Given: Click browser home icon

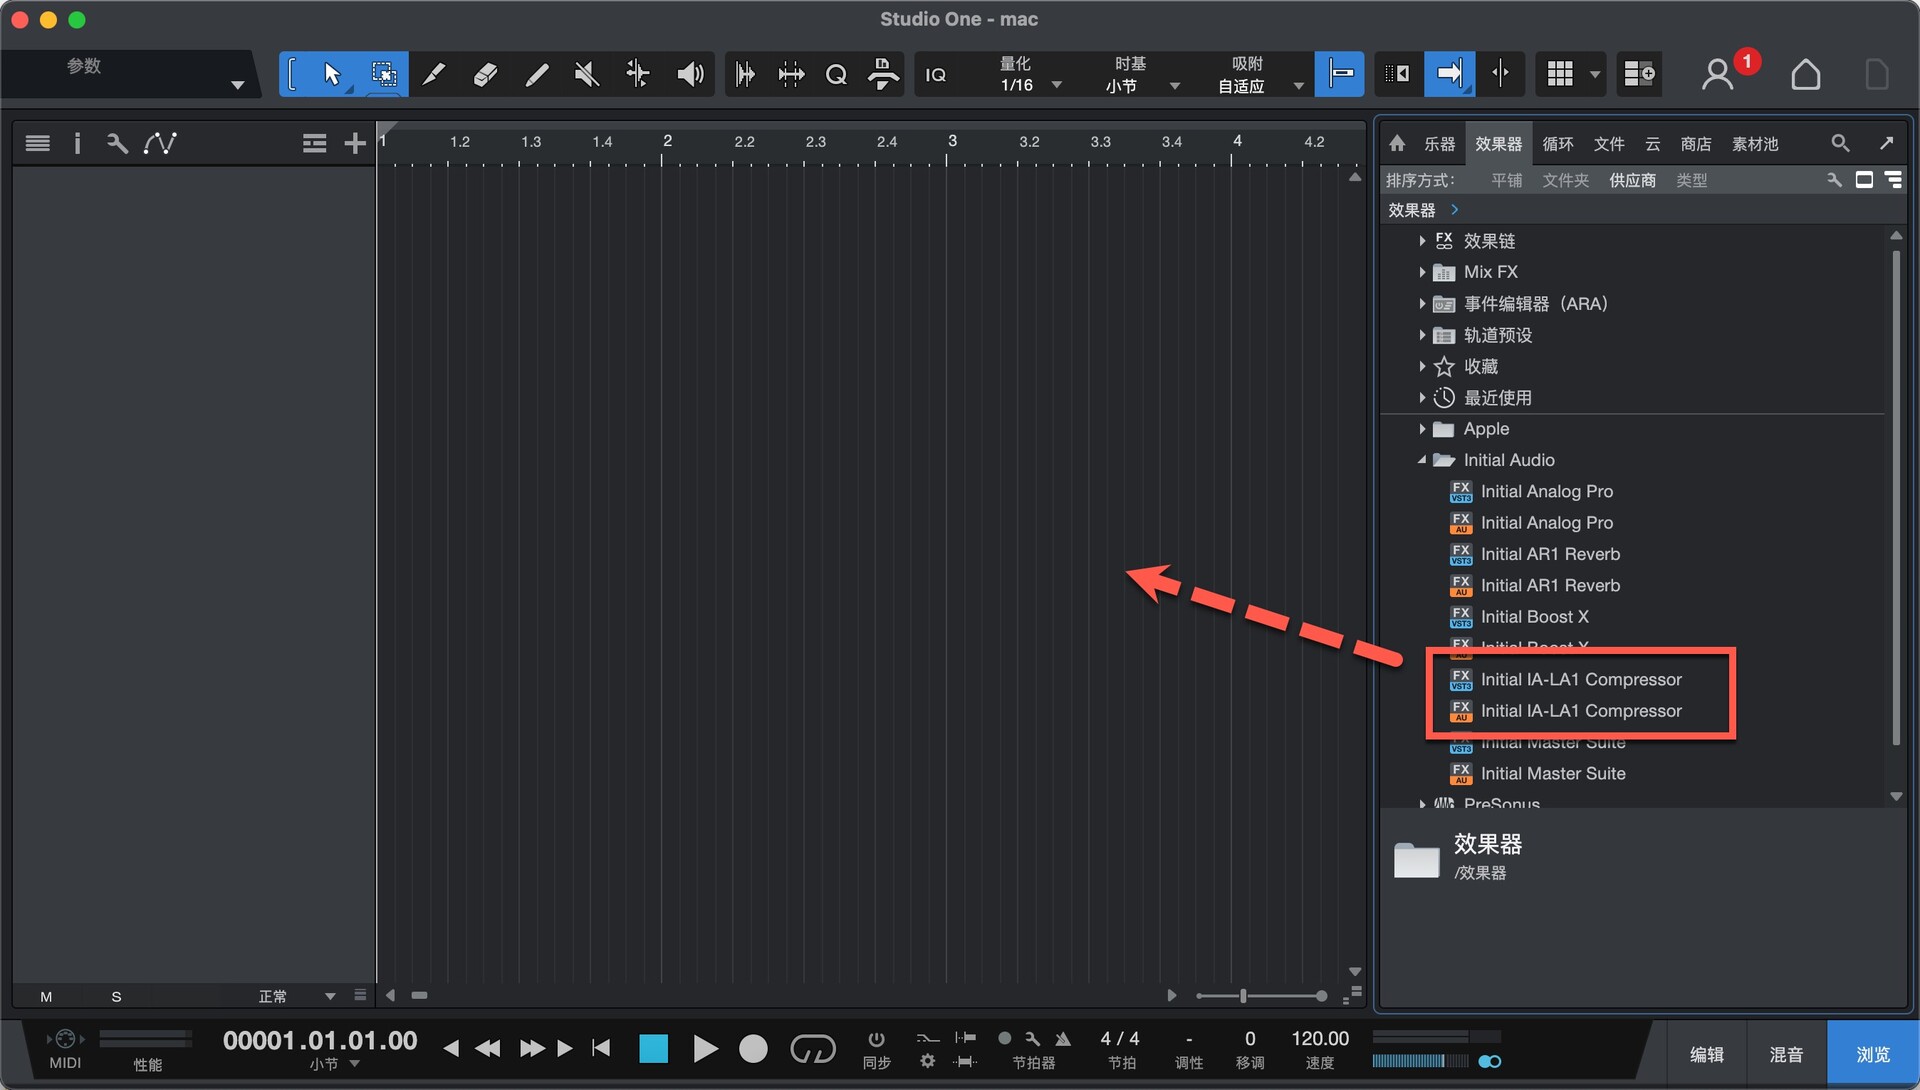Looking at the screenshot, I should pyautogui.click(x=1397, y=144).
